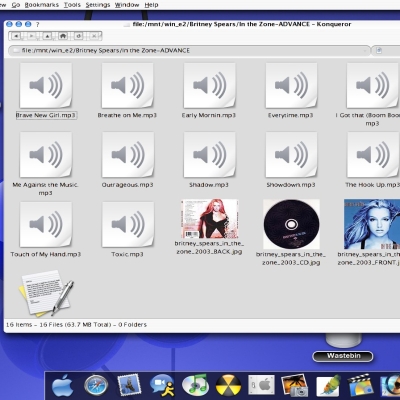The image size is (400, 400).
Task: Select the Breathe on Me.mp3 audio icon
Action: pos(128,85)
